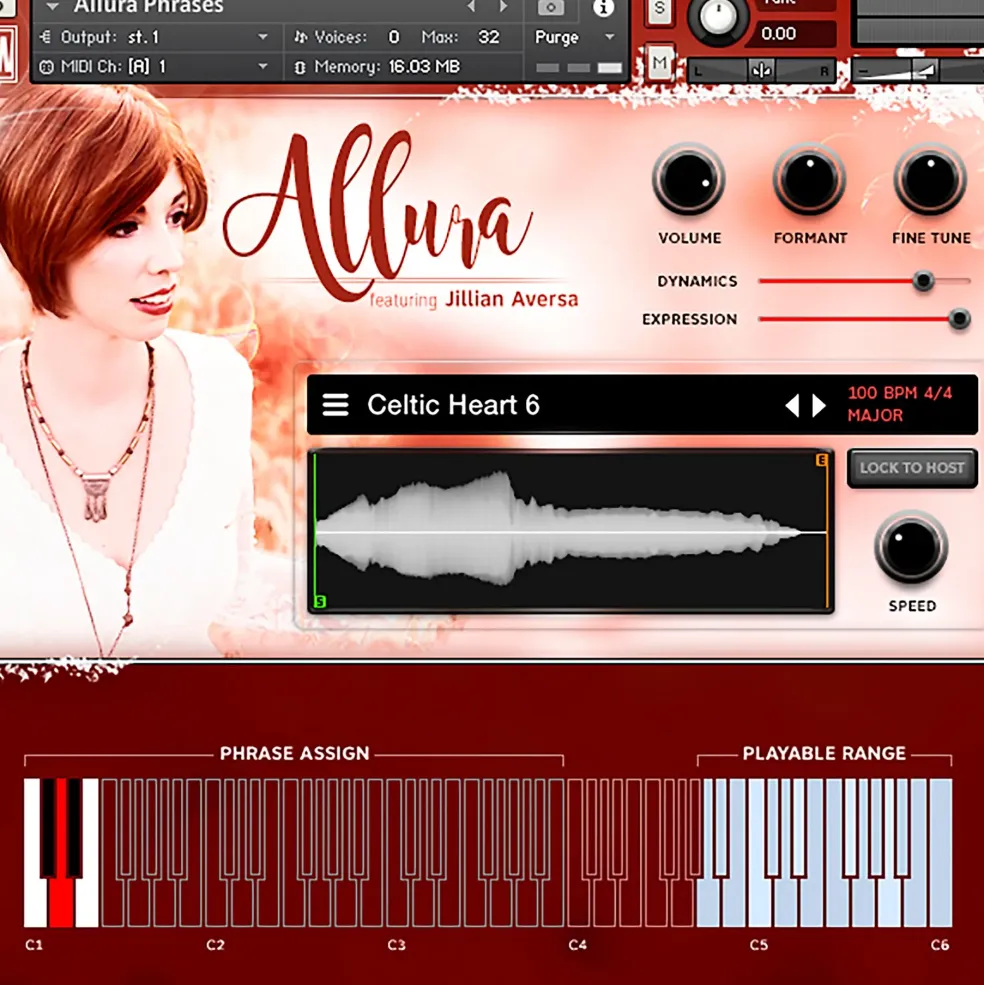Click the camera snapshot icon

(551, 8)
